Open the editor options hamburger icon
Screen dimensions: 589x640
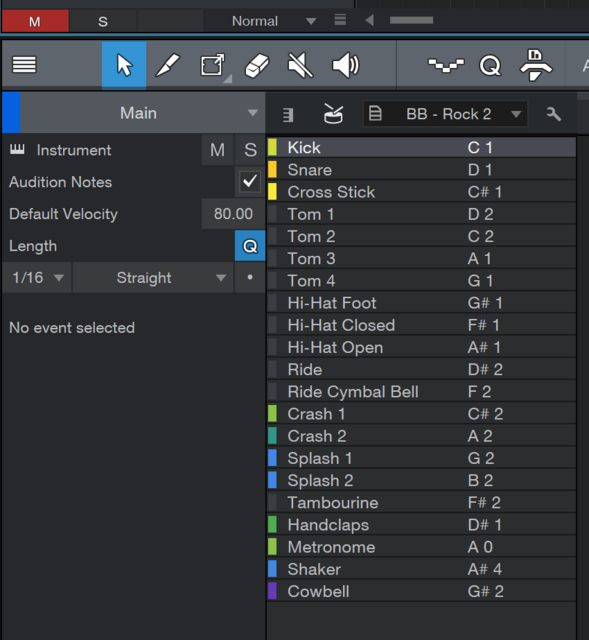tap(24, 64)
